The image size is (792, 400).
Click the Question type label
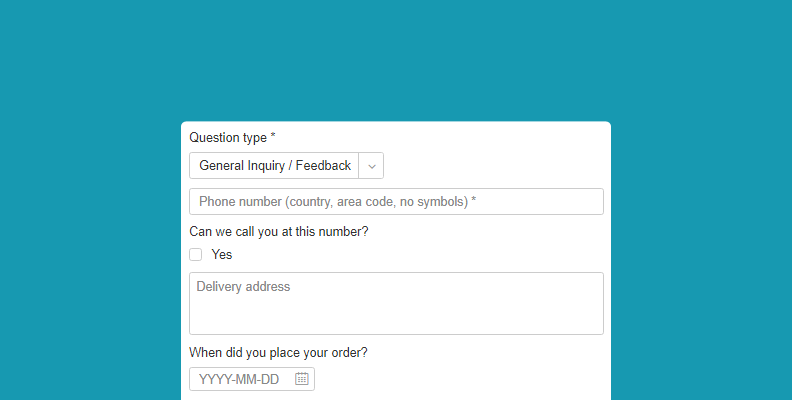232,138
